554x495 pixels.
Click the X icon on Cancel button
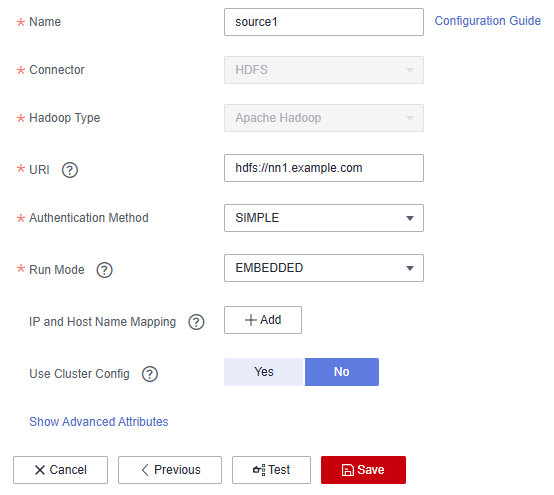point(40,470)
